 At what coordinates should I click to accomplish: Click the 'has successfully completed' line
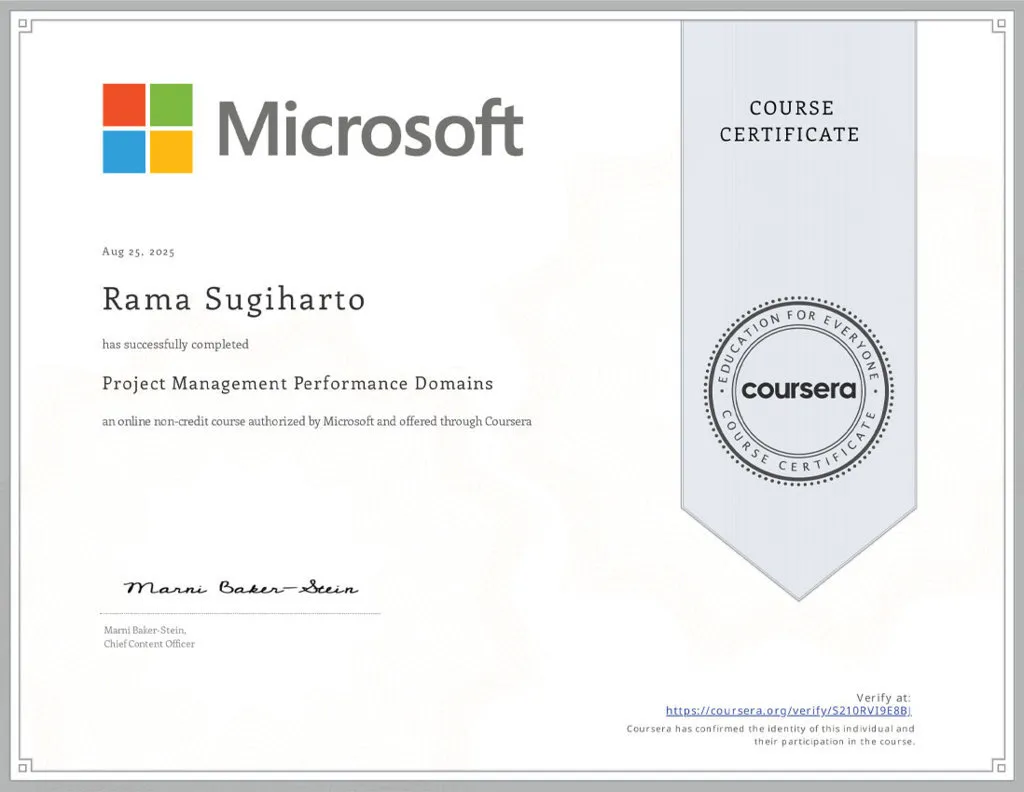click(x=175, y=344)
